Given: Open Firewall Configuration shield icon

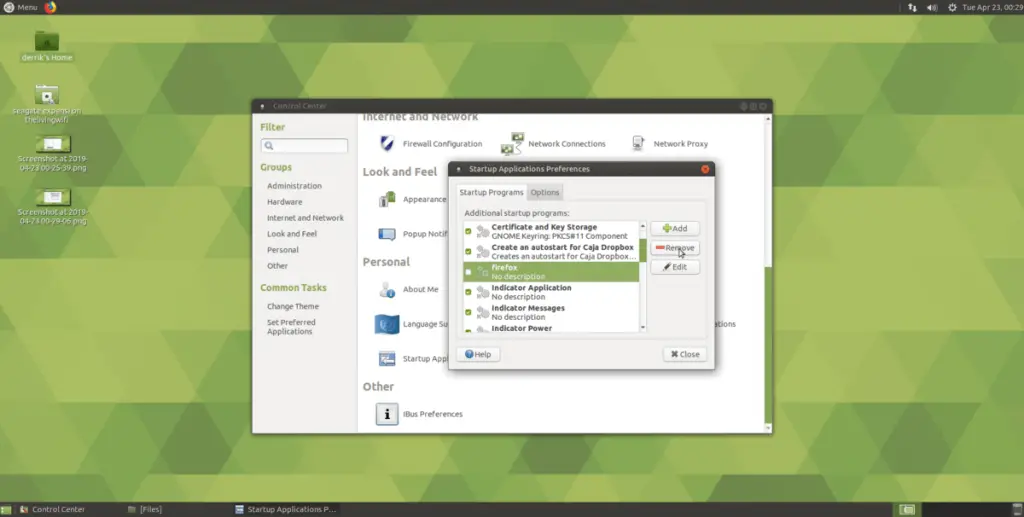Looking at the screenshot, I should pos(387,144).
